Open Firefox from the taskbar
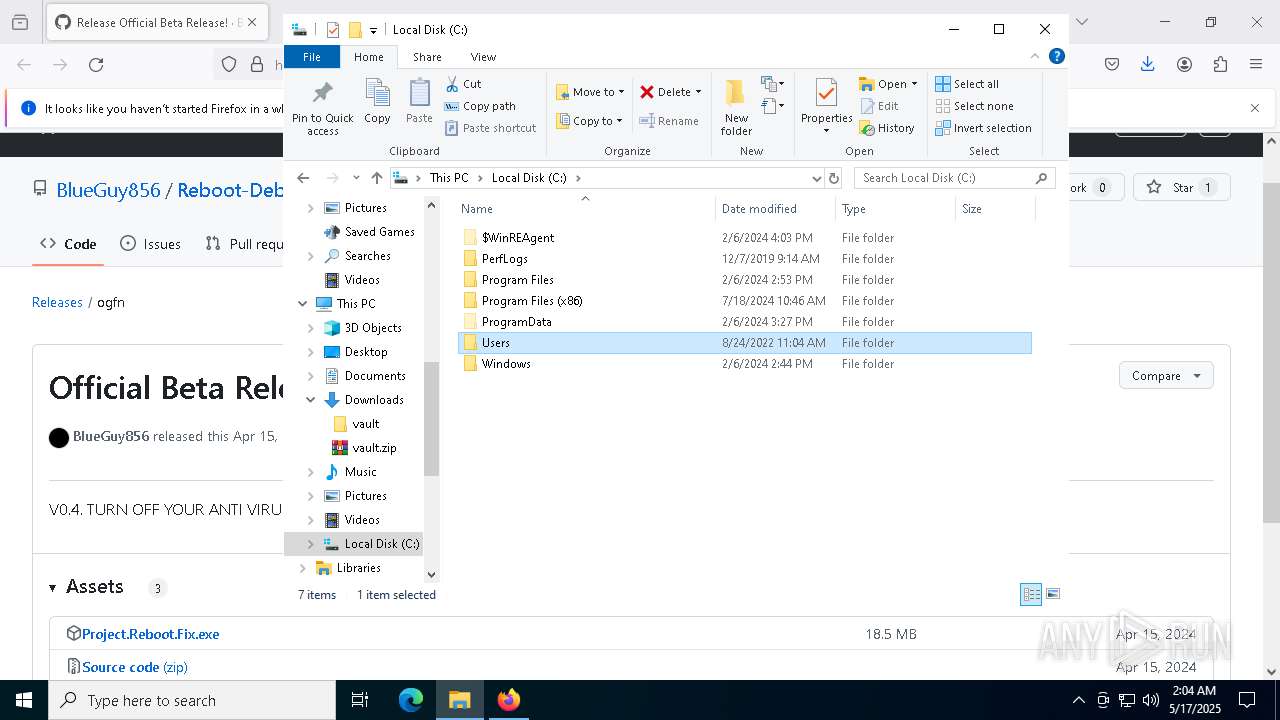Viewport: 1280px width, 720px height. tap(509, 700)
